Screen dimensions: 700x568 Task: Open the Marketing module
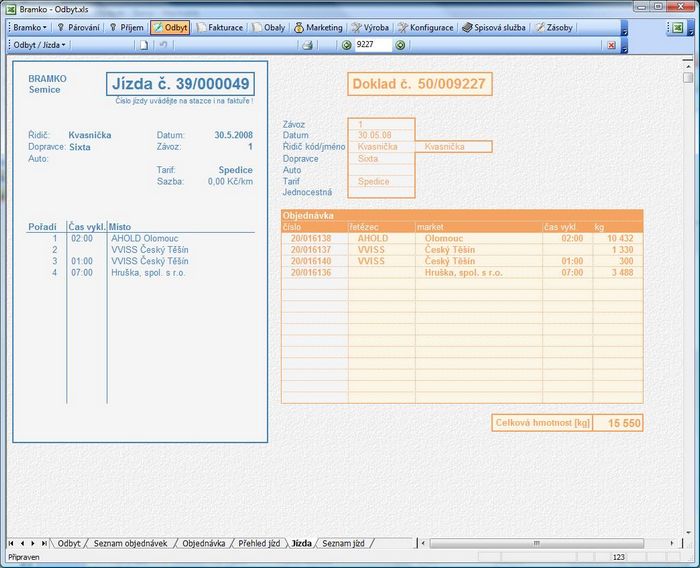pyautogui.click(x=318, y=28)
